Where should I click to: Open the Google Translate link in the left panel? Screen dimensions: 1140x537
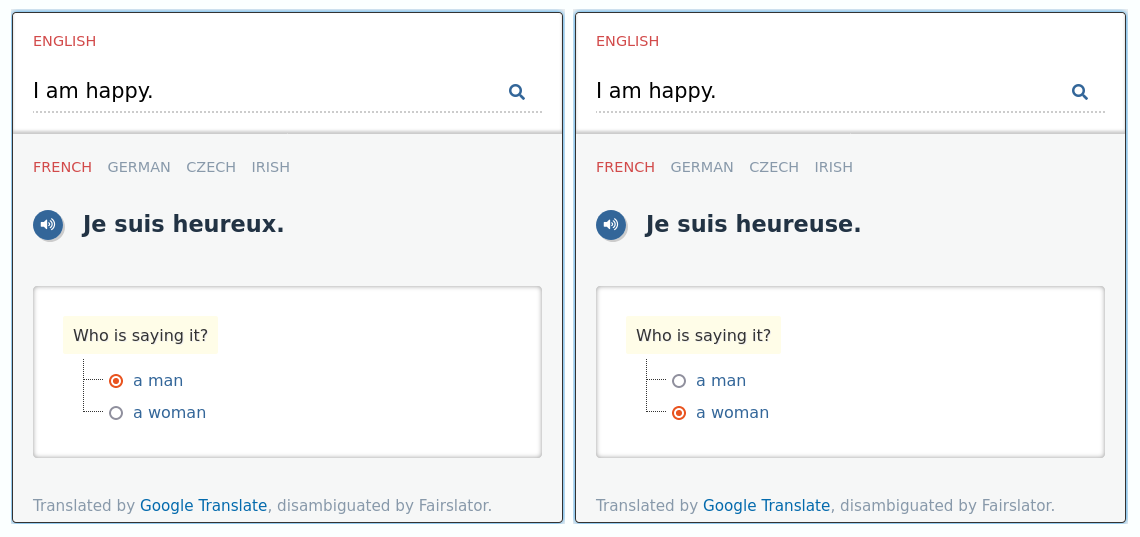tap(203, 506)
